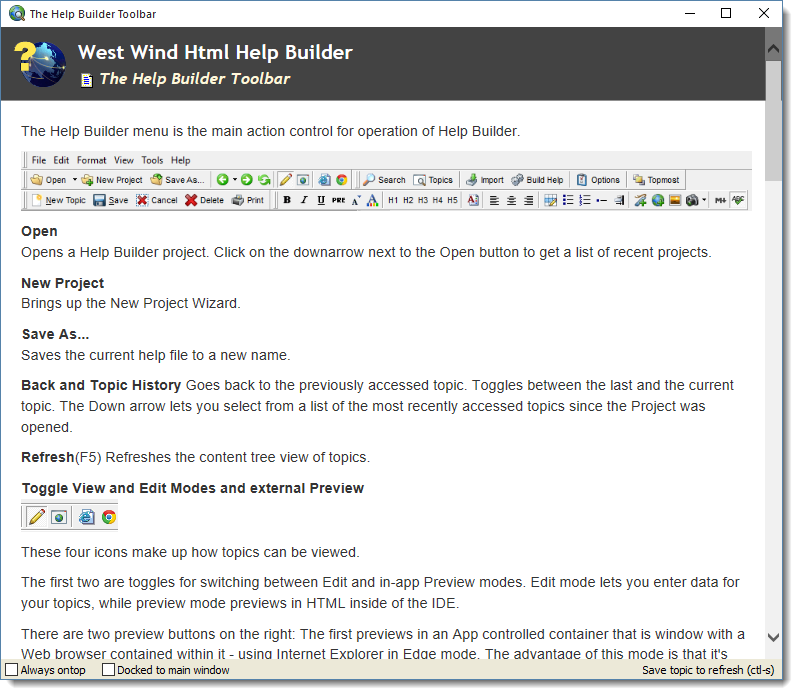Click the large Internet Explorer icon below heading
Screen dimensions: 798x695
coord(87,517)
